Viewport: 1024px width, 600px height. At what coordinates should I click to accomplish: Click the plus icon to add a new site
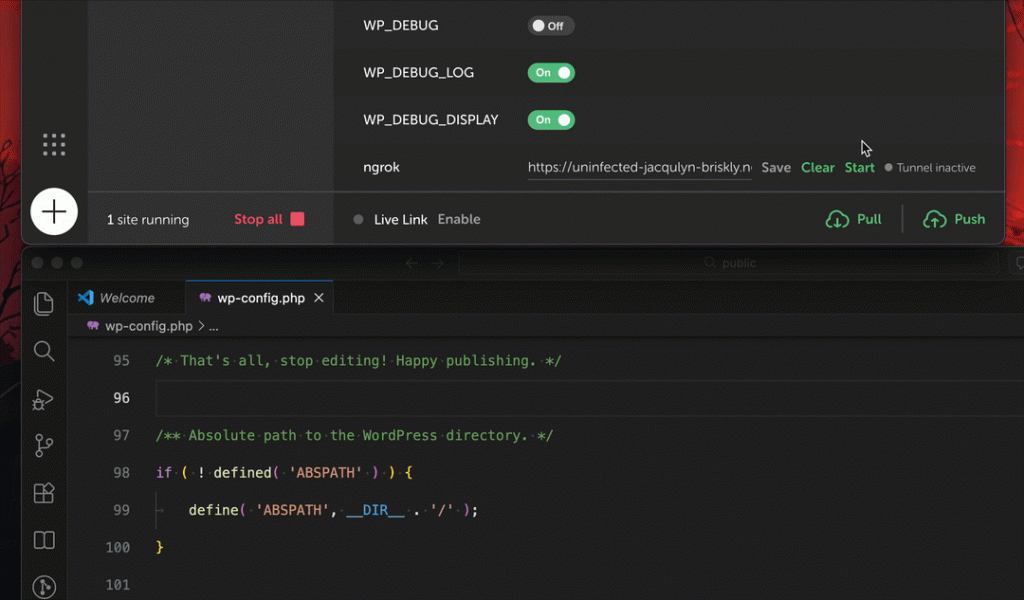54,211
